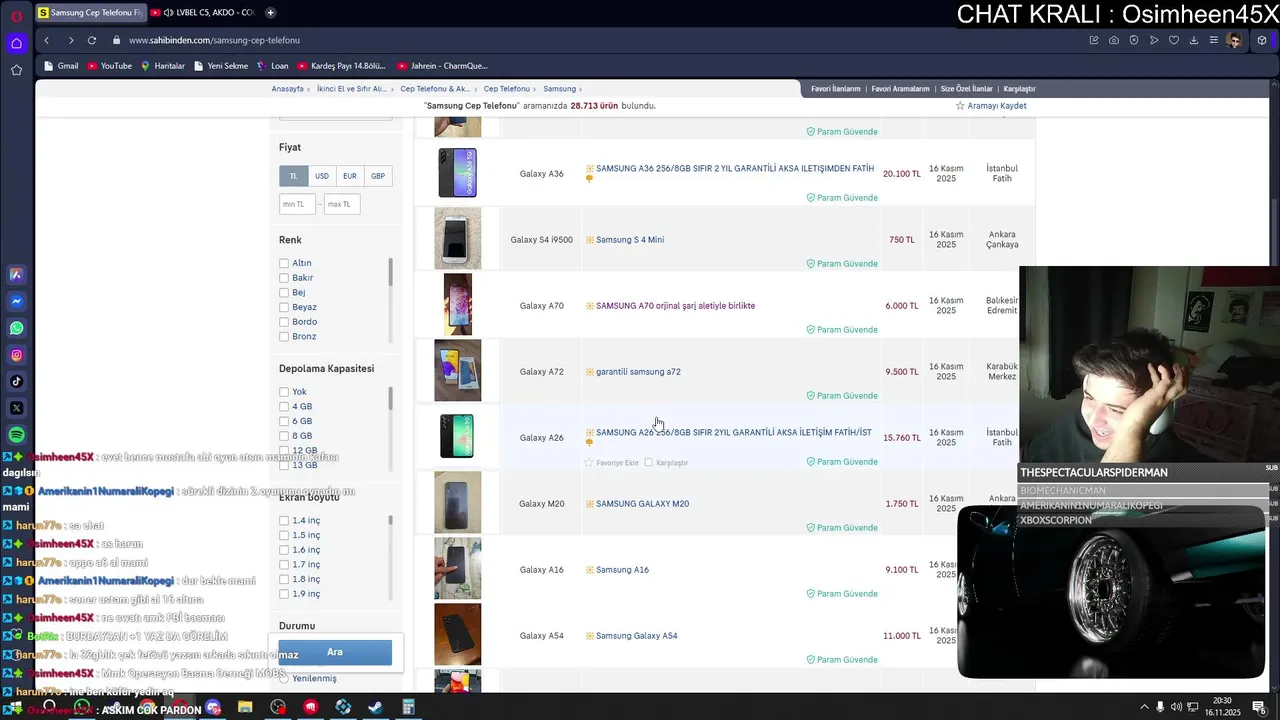Open Galaxy A36 listing thumbnail
1280x720 pixels.
click(x=458, y=173)
